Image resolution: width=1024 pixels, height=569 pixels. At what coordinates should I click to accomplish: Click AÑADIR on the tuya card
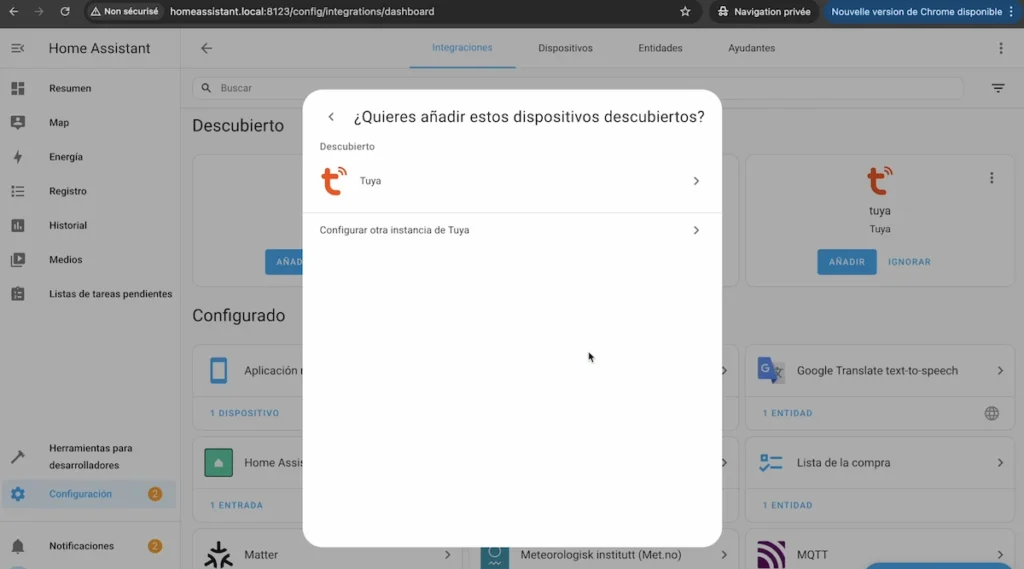point(846,262)
